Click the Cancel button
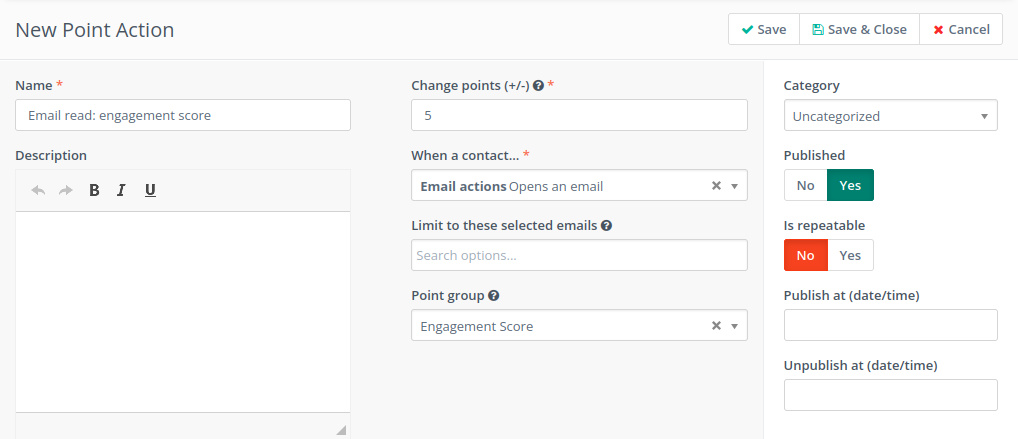The height and width of the screenshot is (439, 1018). 961,30
